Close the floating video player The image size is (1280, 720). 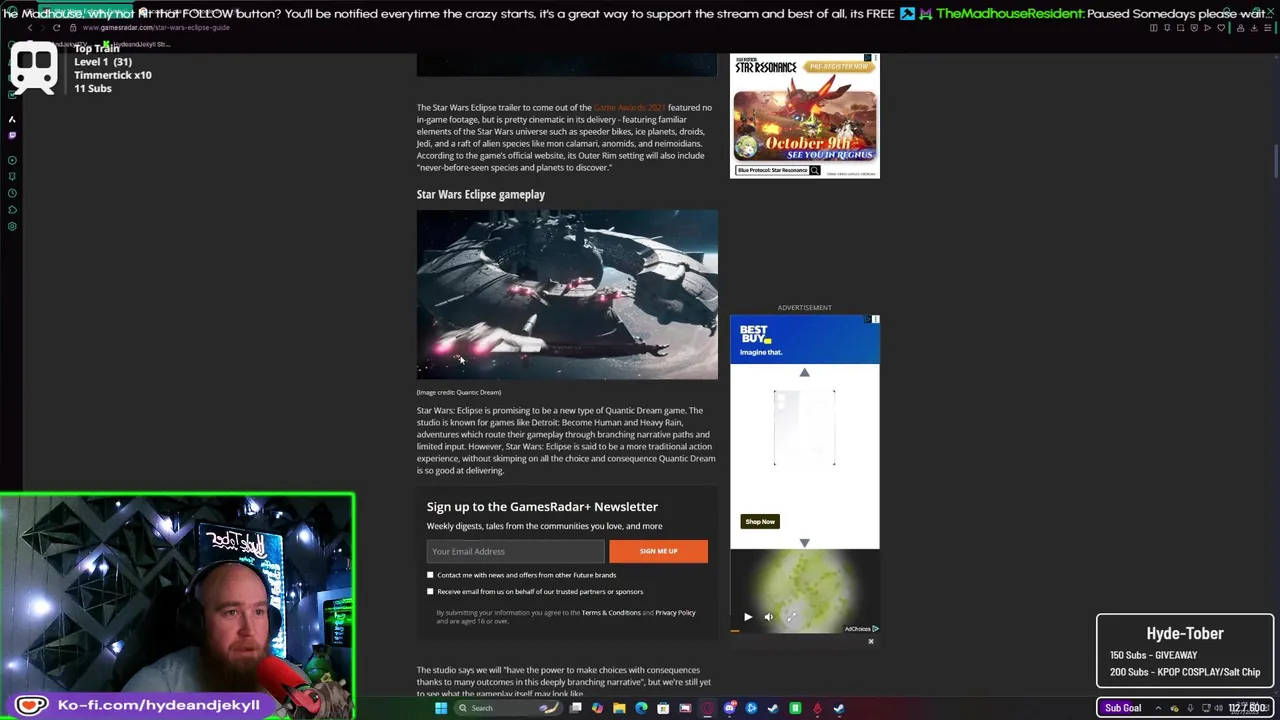click(870, 641)
